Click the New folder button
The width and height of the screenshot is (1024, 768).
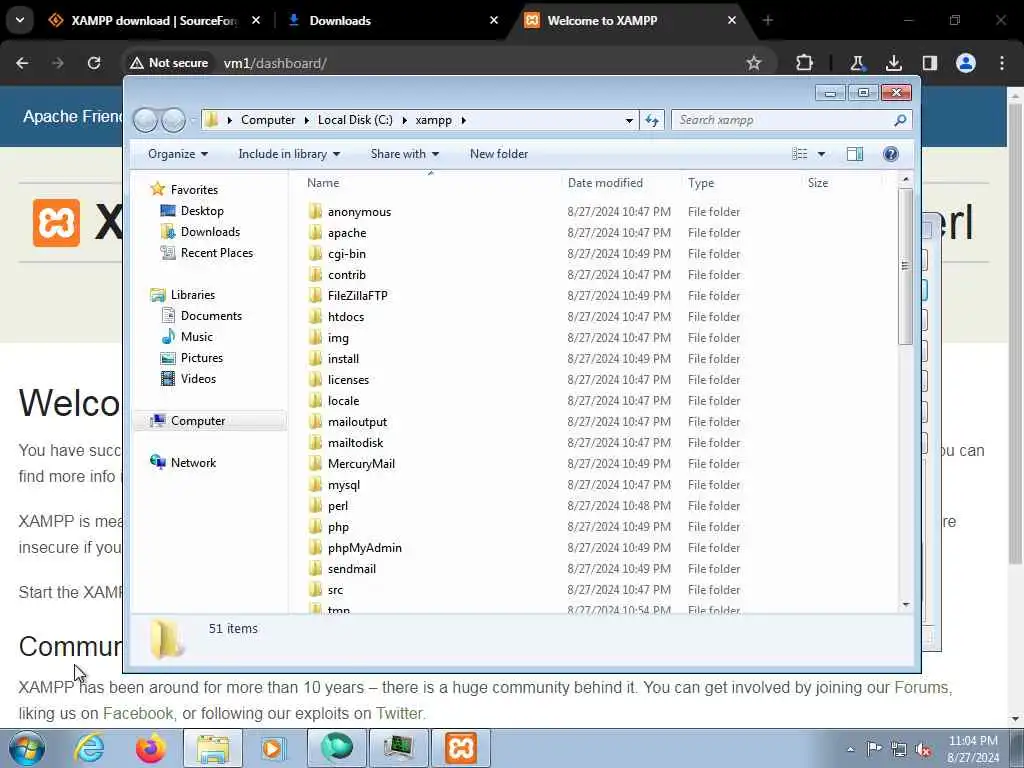[499, 154]
